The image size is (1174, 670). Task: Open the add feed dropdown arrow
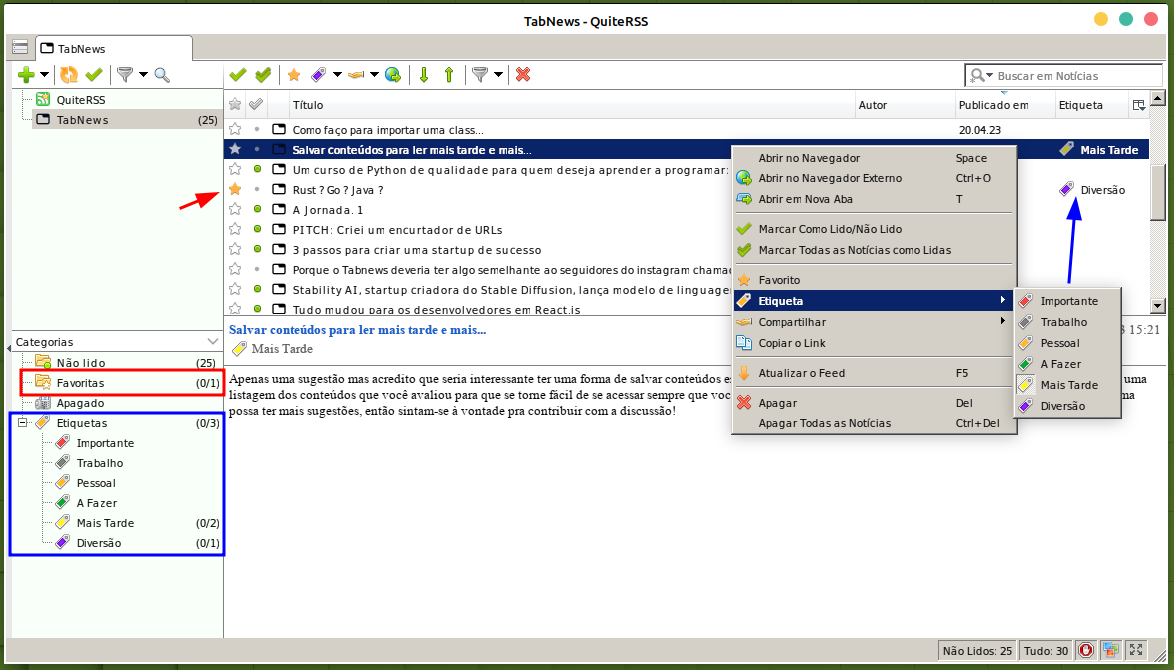[x=44, y=75]
